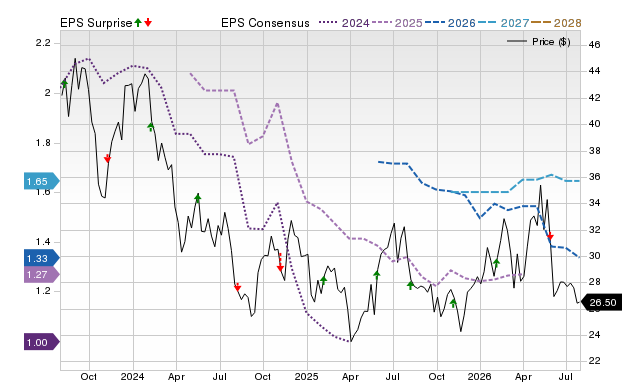This screenshot has height=382, width=640.
Task: Click the 22 right axis price label
Action: tap(595, 361)
